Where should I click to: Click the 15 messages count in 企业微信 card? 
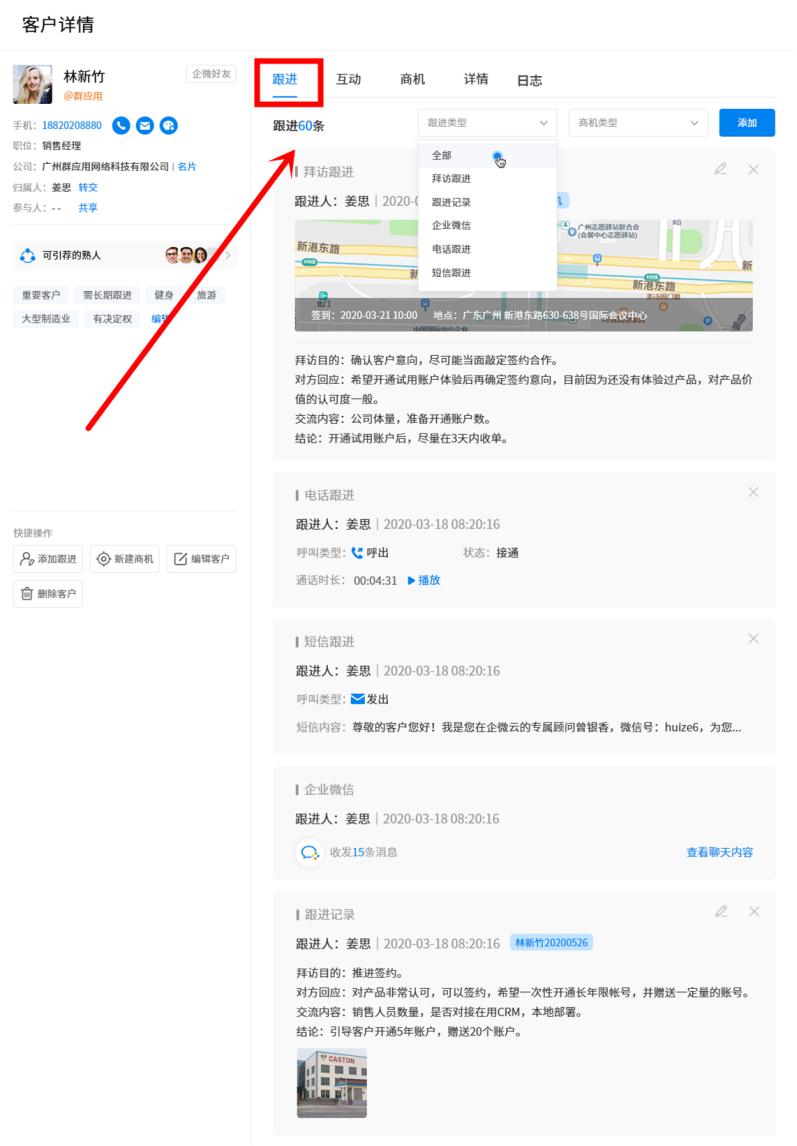(358, 852)
